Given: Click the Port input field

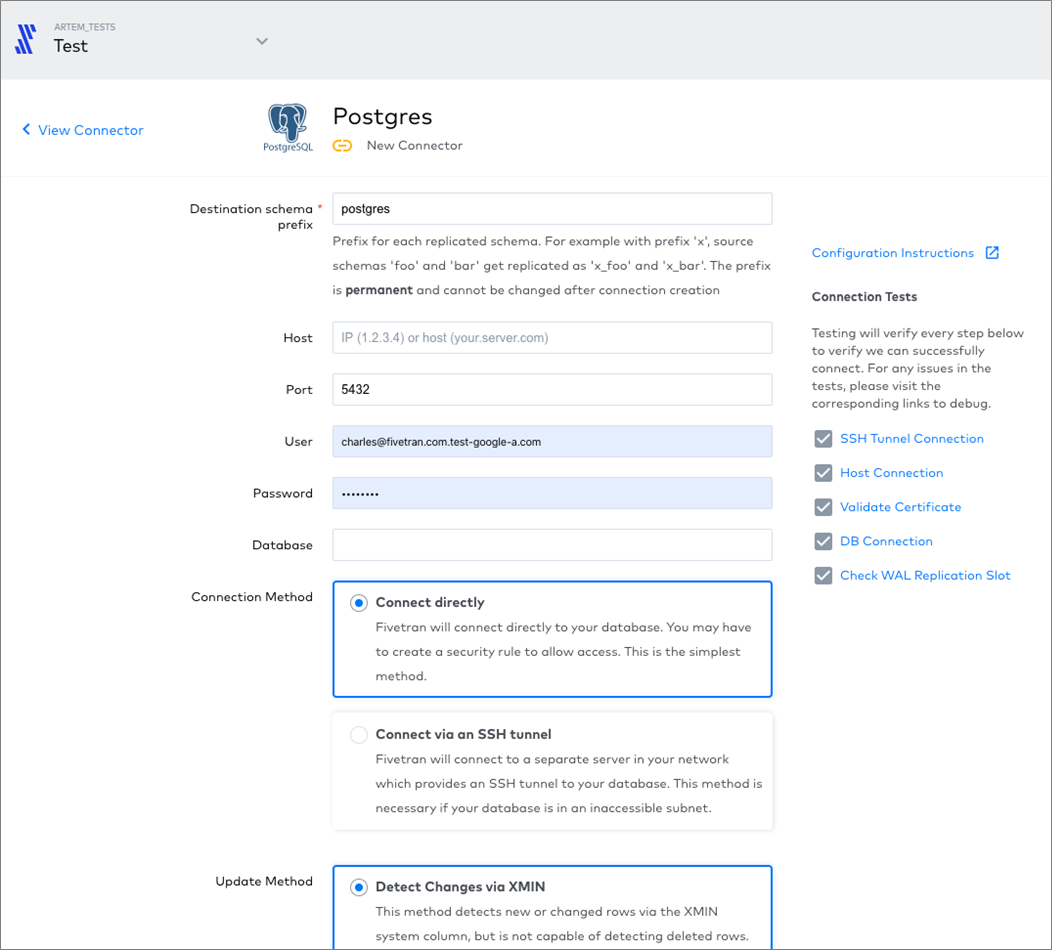Looking at the screenshot, I should tap(552, 389).
